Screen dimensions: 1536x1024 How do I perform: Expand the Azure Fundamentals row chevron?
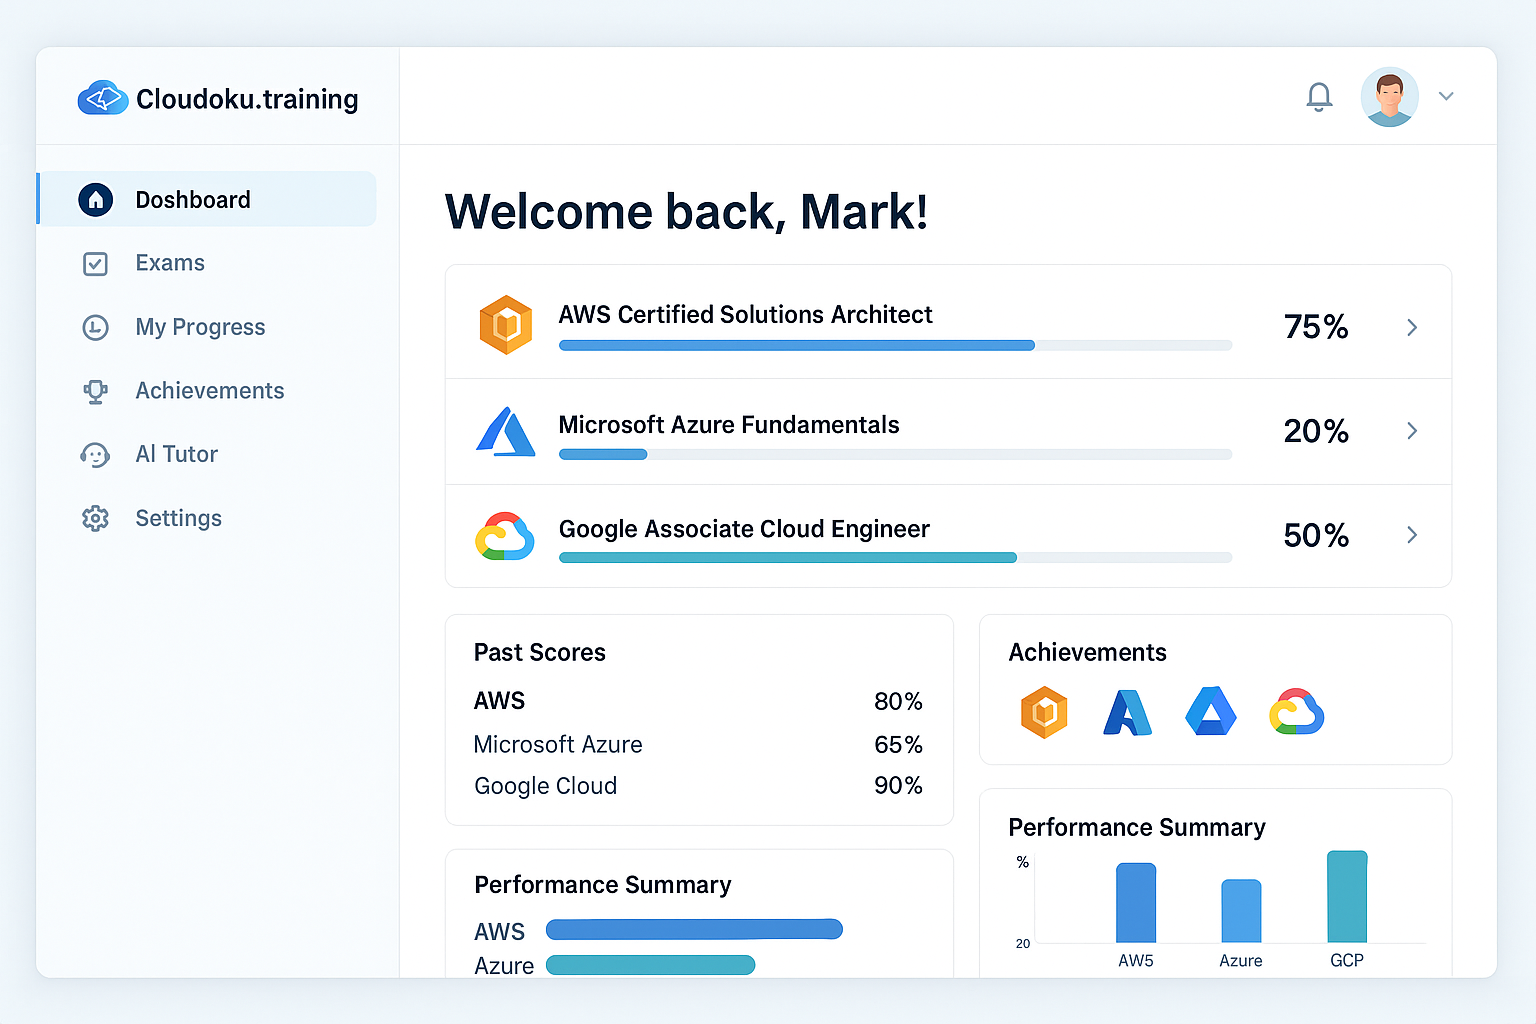click(x=1412, y=430)
